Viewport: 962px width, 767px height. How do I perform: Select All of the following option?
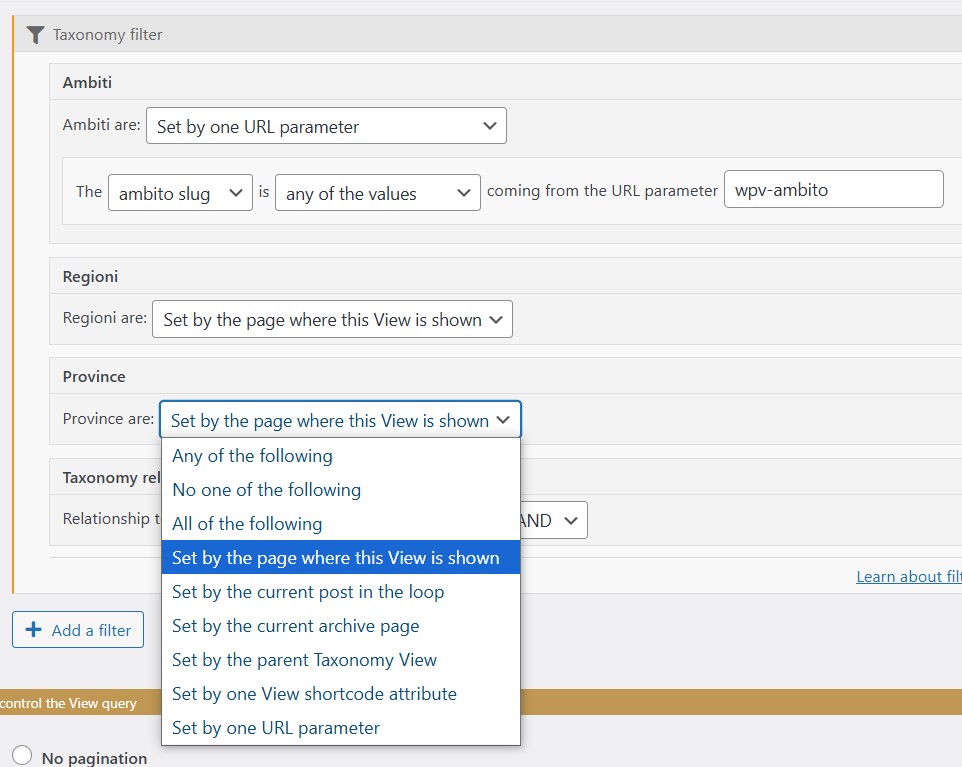(247, 524)
